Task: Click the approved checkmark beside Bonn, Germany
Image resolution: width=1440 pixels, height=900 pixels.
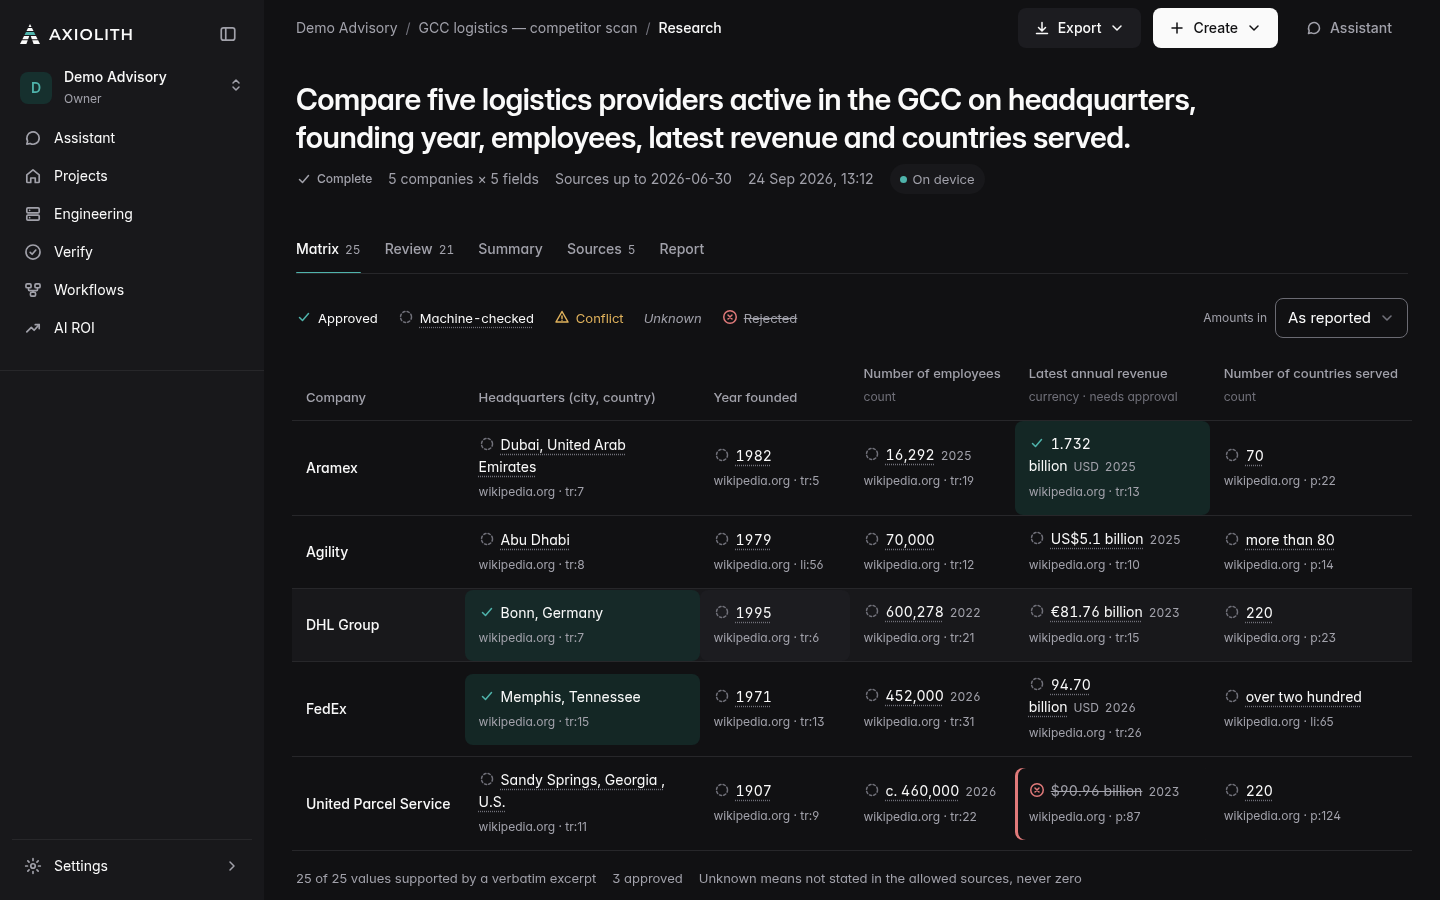Action: coord(487,612)
